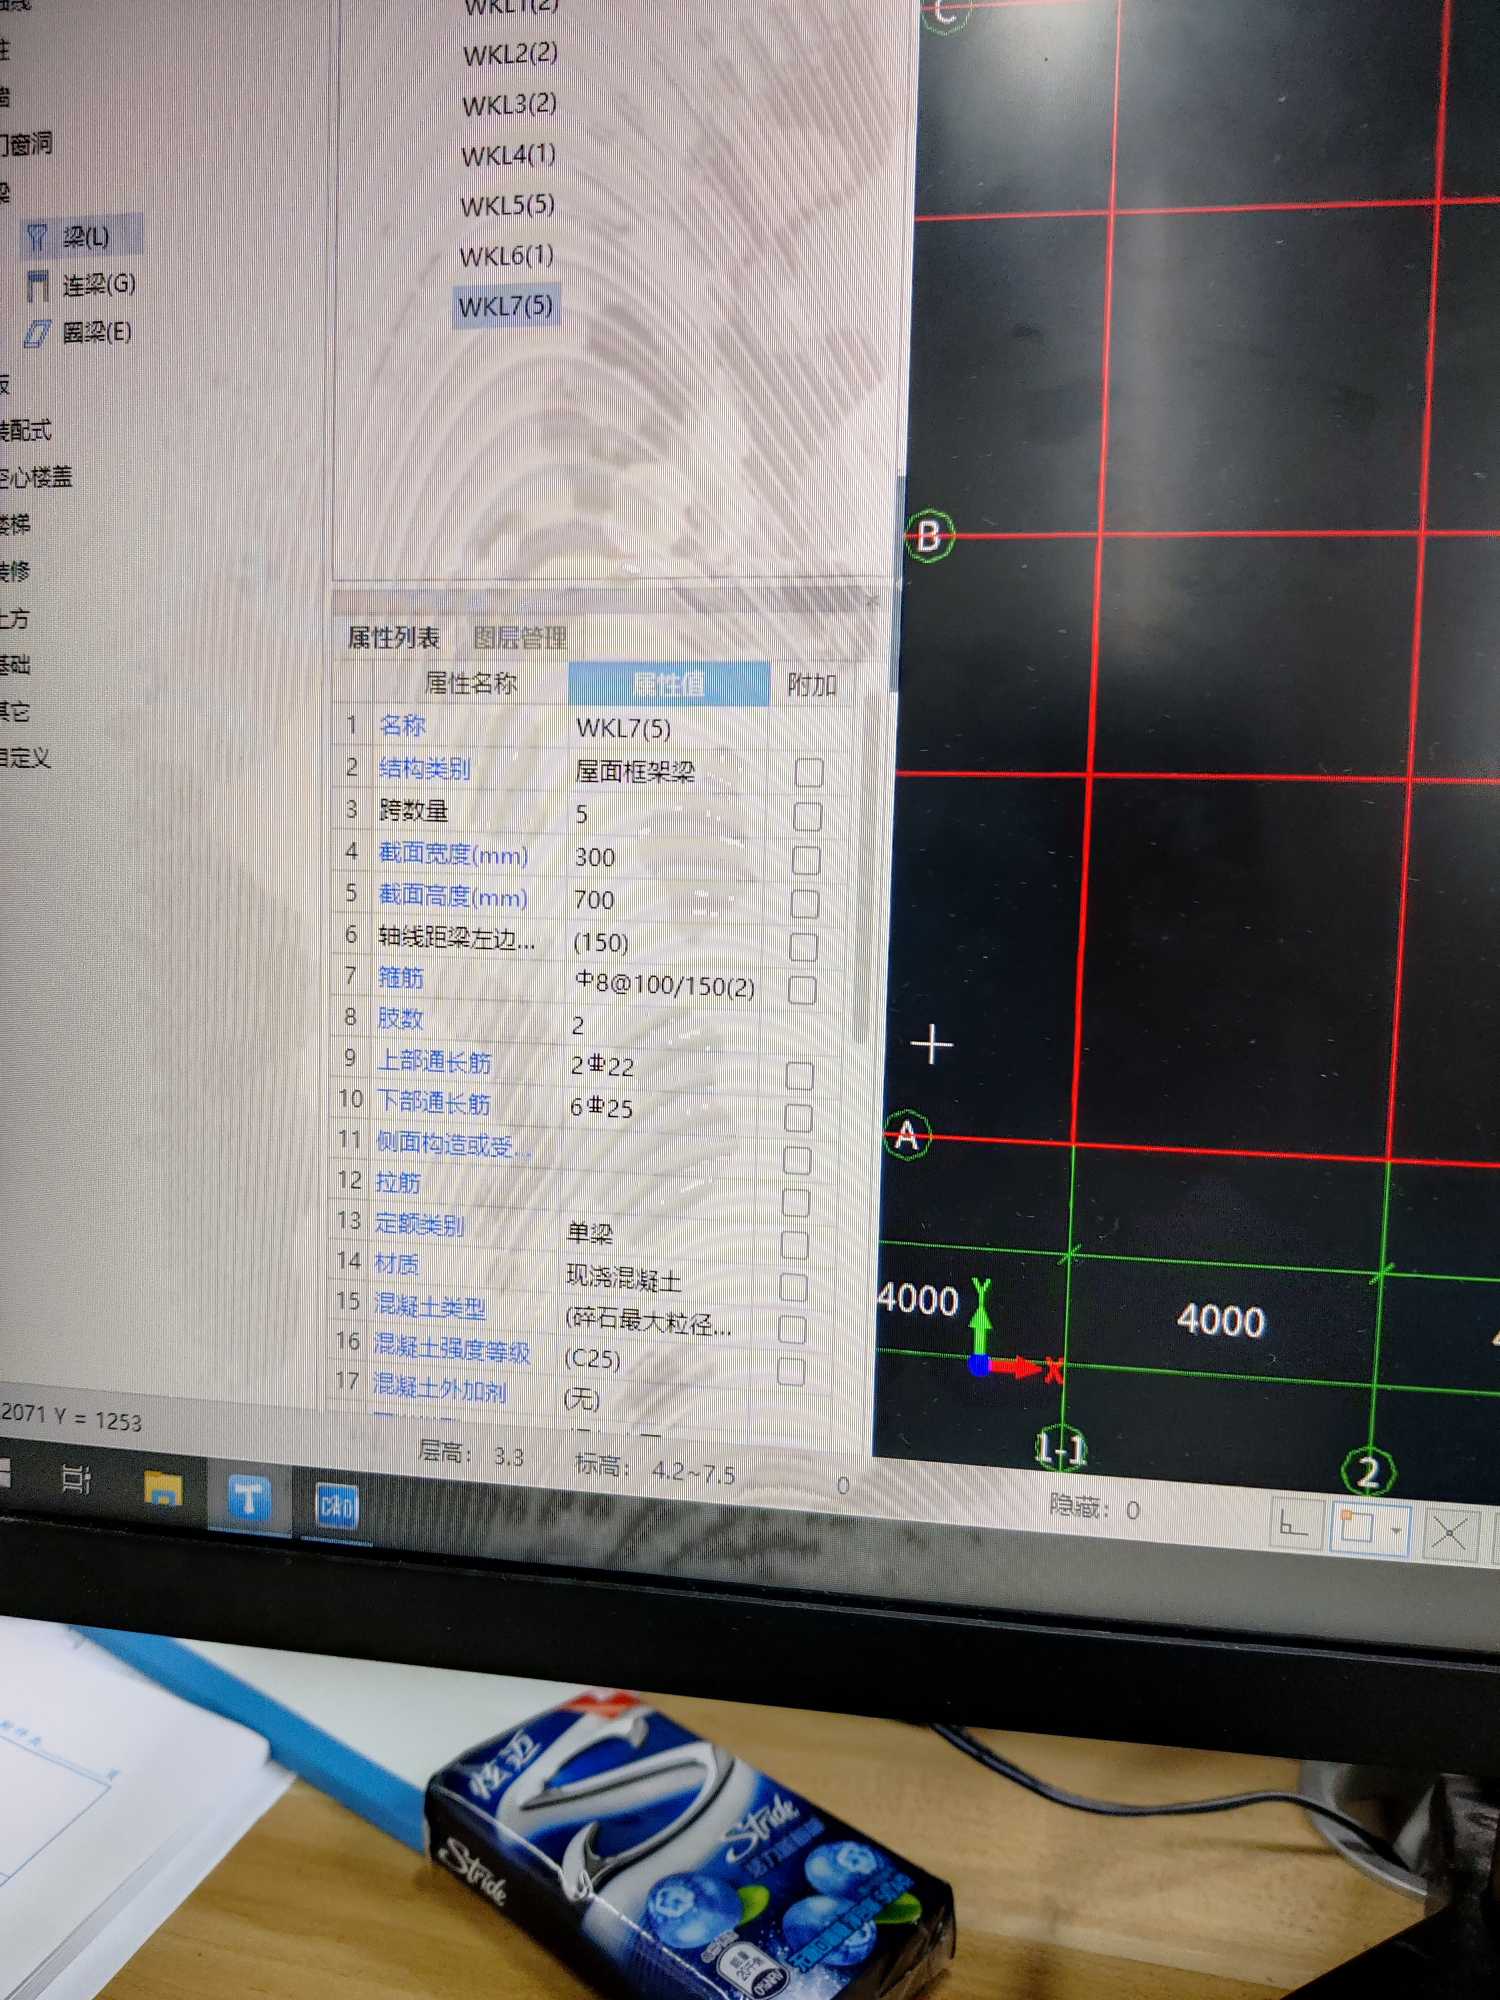Check the 附加 box for 结构类别

(809, 772)
